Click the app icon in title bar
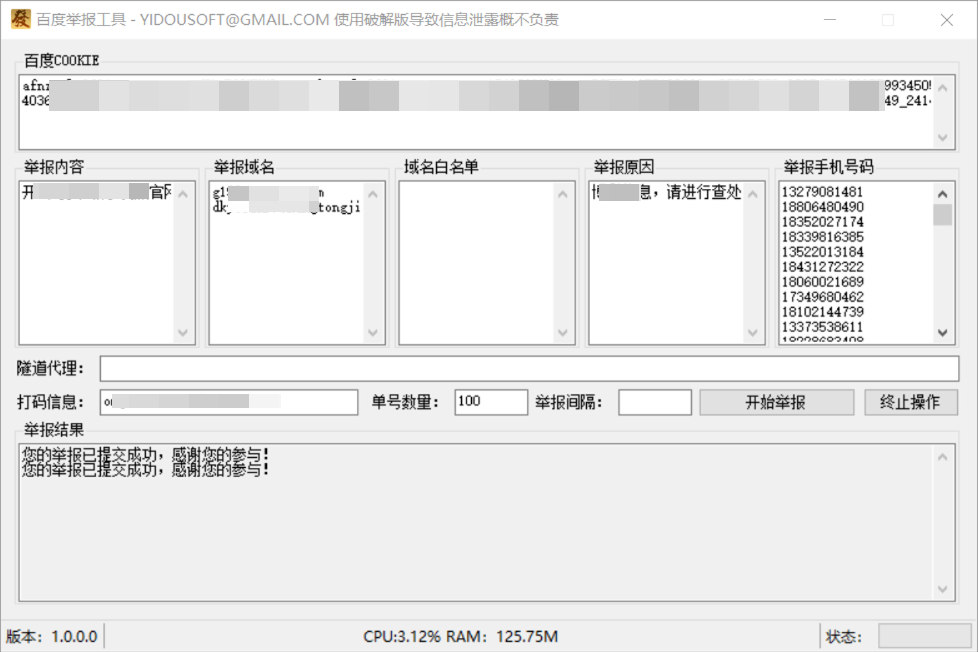The width and height of the screenshot is (978, 652). (21, 19)
